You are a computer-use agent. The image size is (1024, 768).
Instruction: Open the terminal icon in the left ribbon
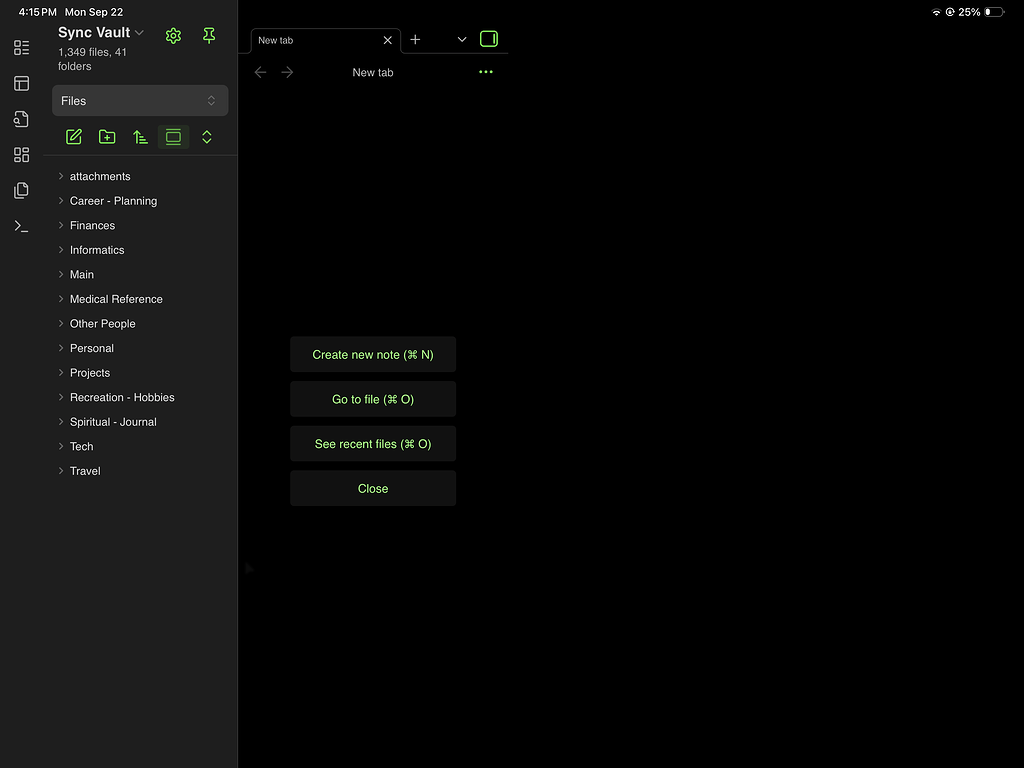(21, 225)
